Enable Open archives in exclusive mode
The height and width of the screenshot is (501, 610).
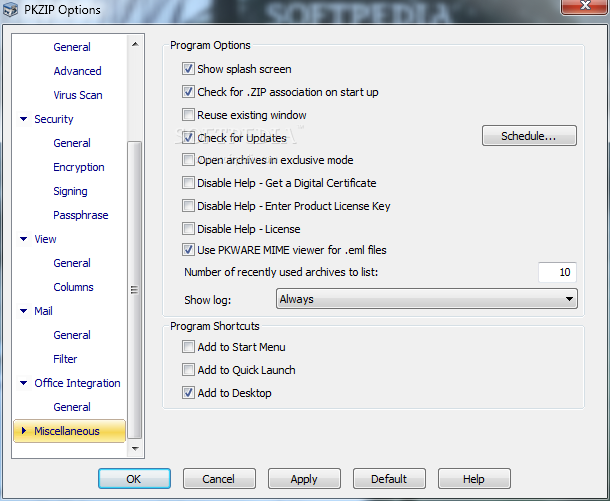[188, 160]
